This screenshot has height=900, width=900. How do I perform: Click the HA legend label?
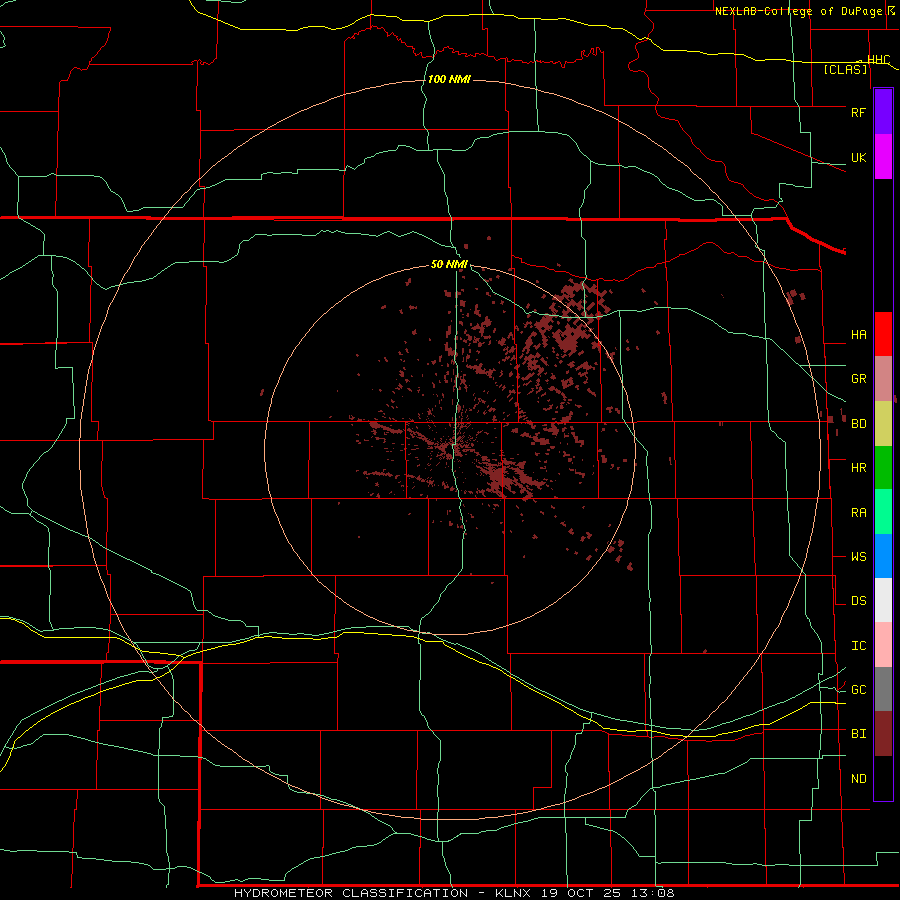(858, 335)
